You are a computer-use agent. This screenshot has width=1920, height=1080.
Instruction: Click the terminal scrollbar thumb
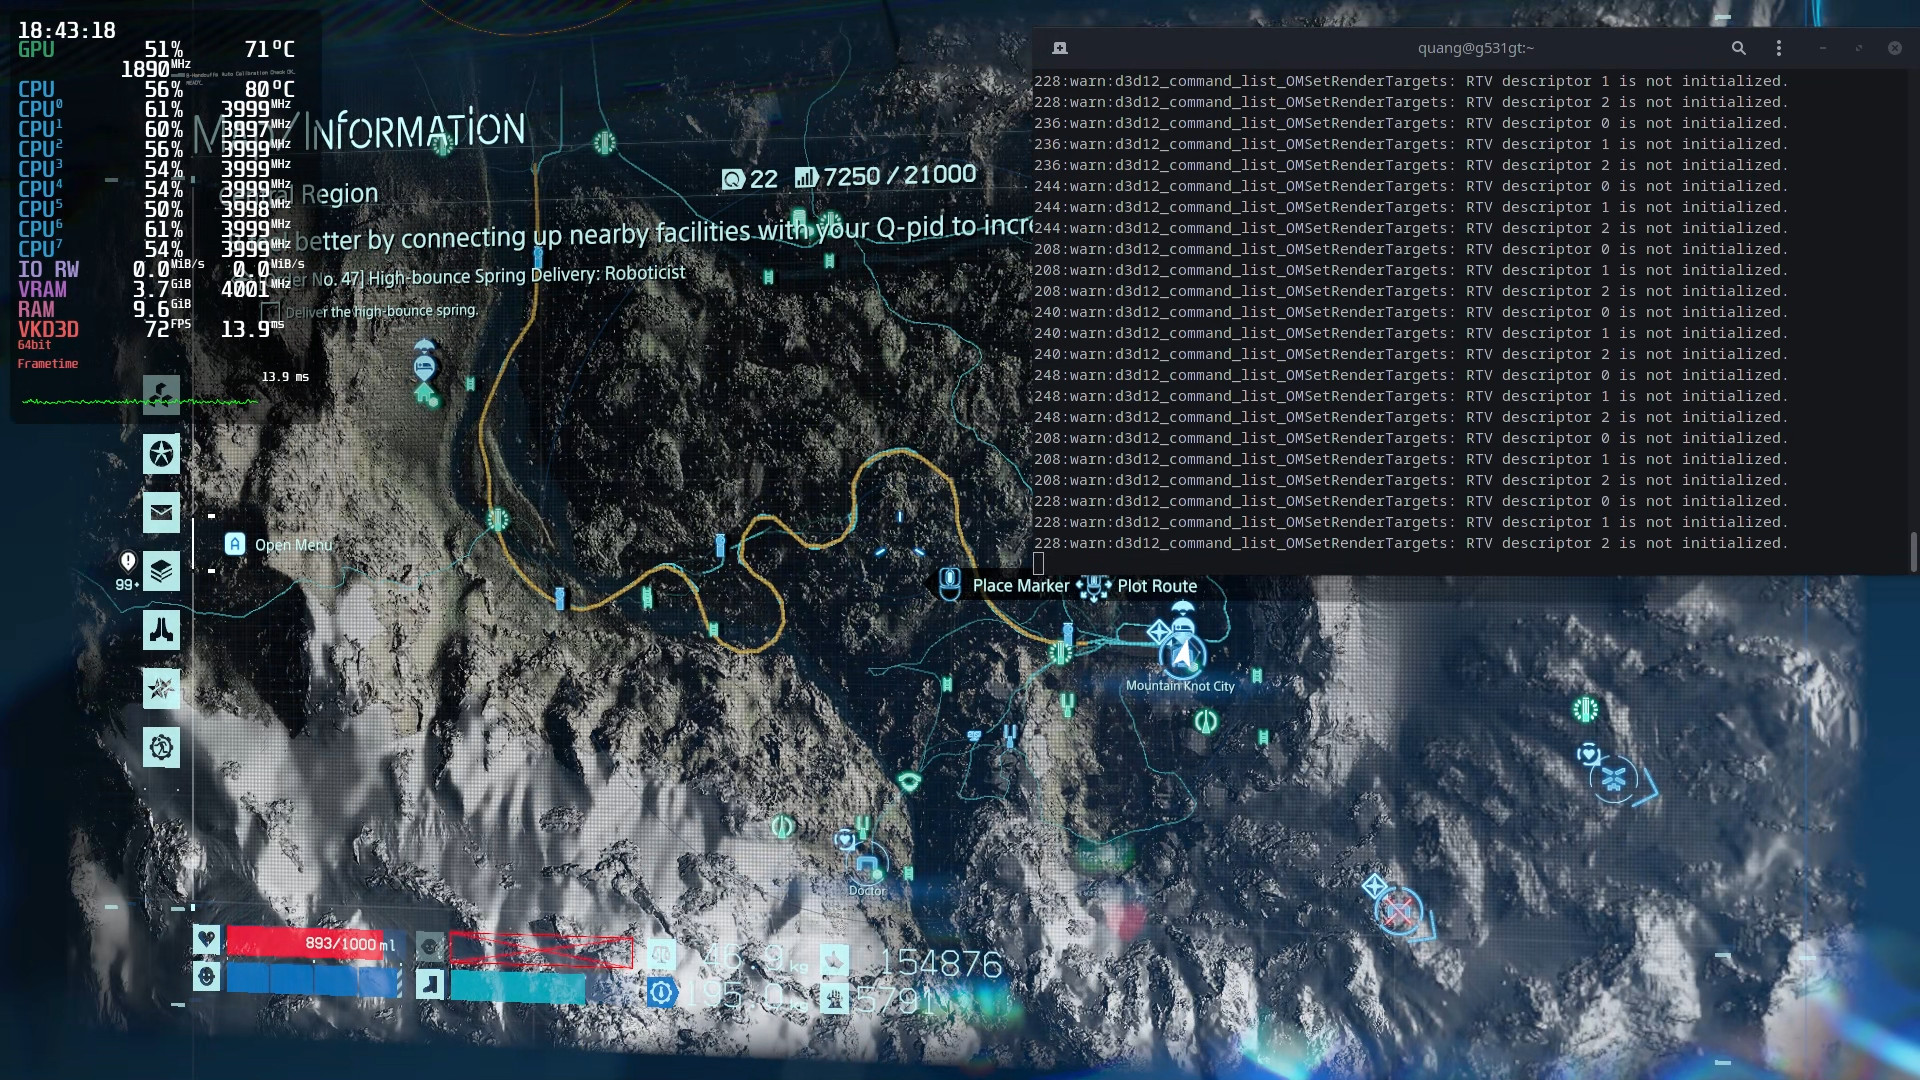point(1913,552)
